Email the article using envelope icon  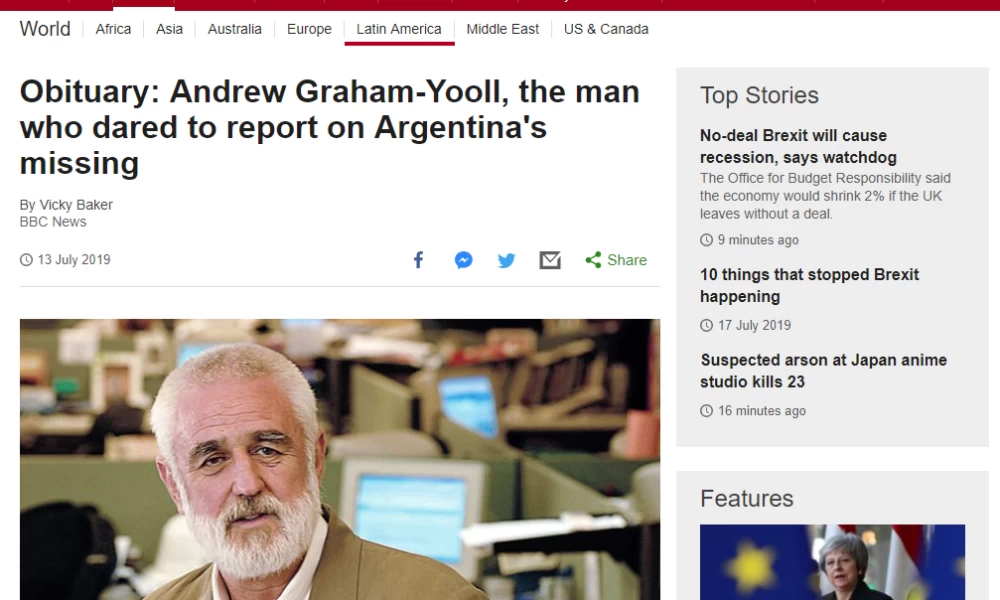click(550, 260)
